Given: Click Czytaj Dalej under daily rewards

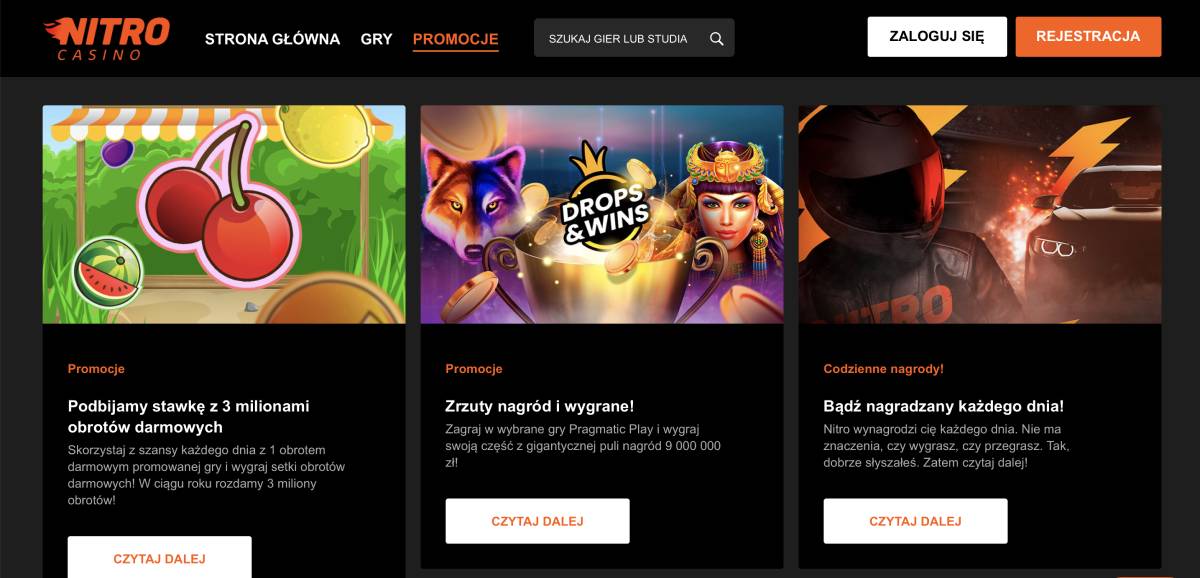Looking at the screenshot, I should (x=915, y=521).
